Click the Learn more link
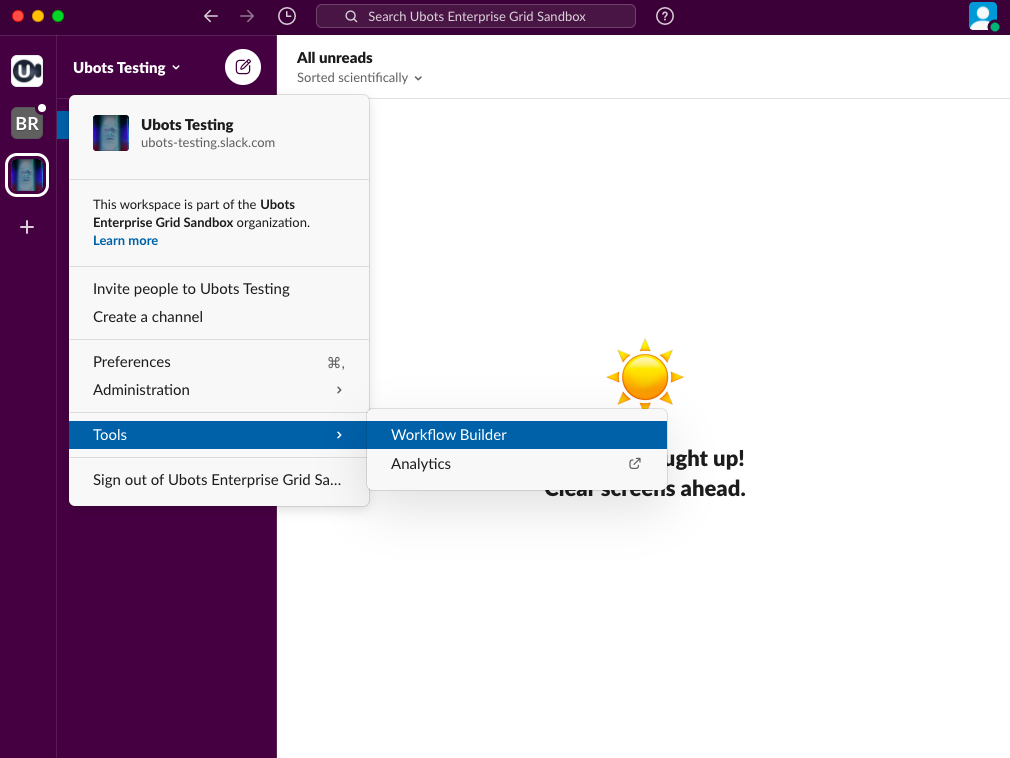 click(x=125, y=240)
